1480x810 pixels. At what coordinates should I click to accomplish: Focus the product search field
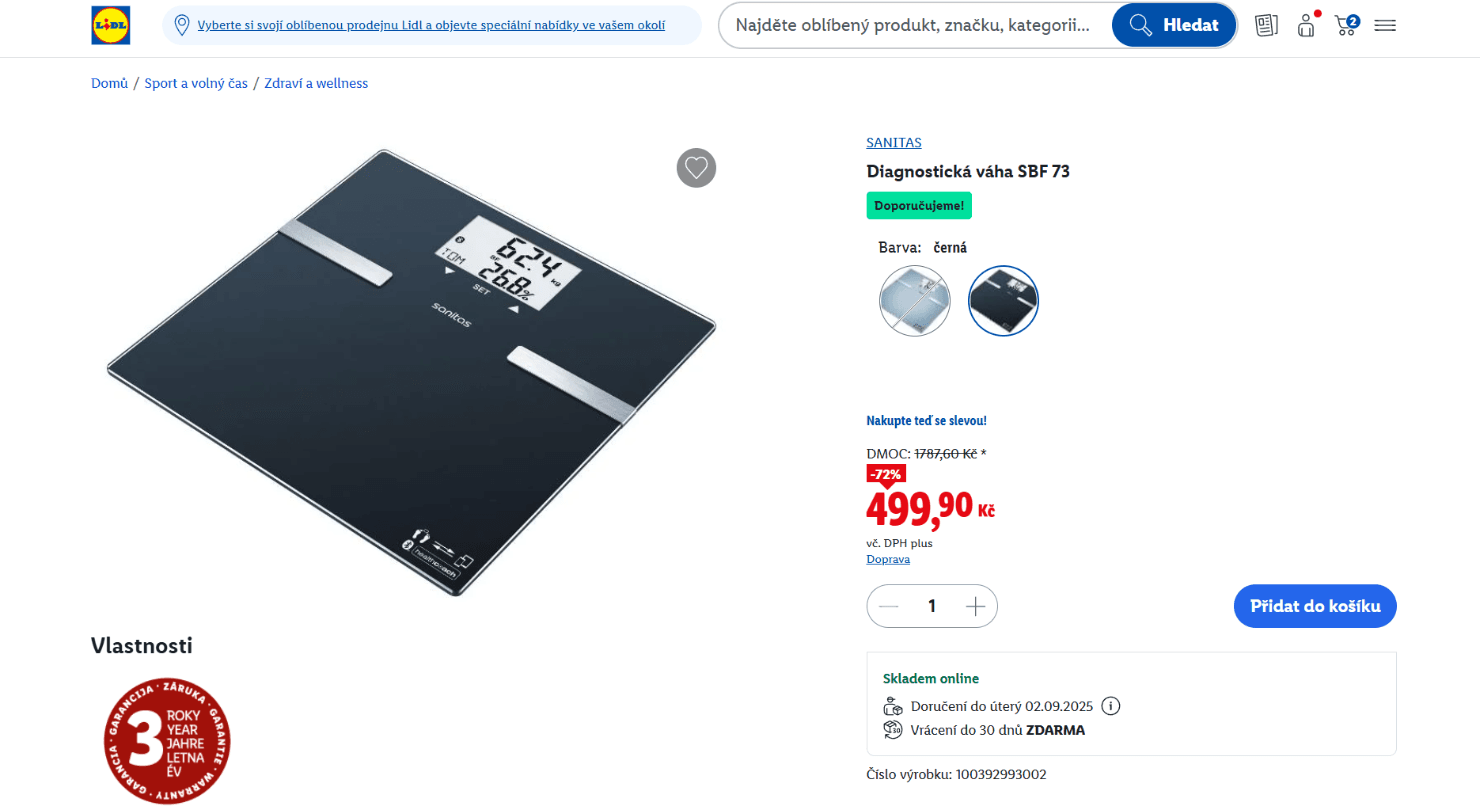tap(914, 25)
